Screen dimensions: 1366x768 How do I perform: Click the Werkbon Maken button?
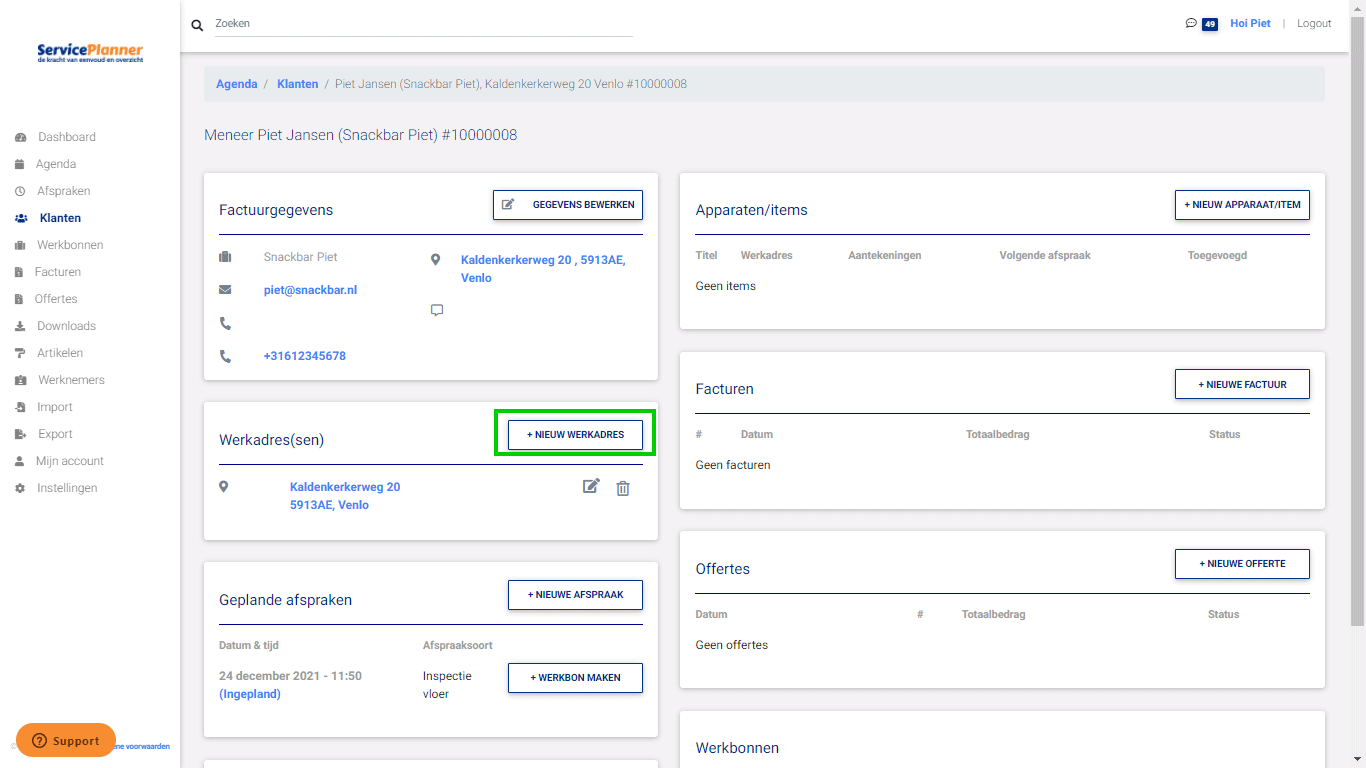pyautogui.click(x=575, y=678)
